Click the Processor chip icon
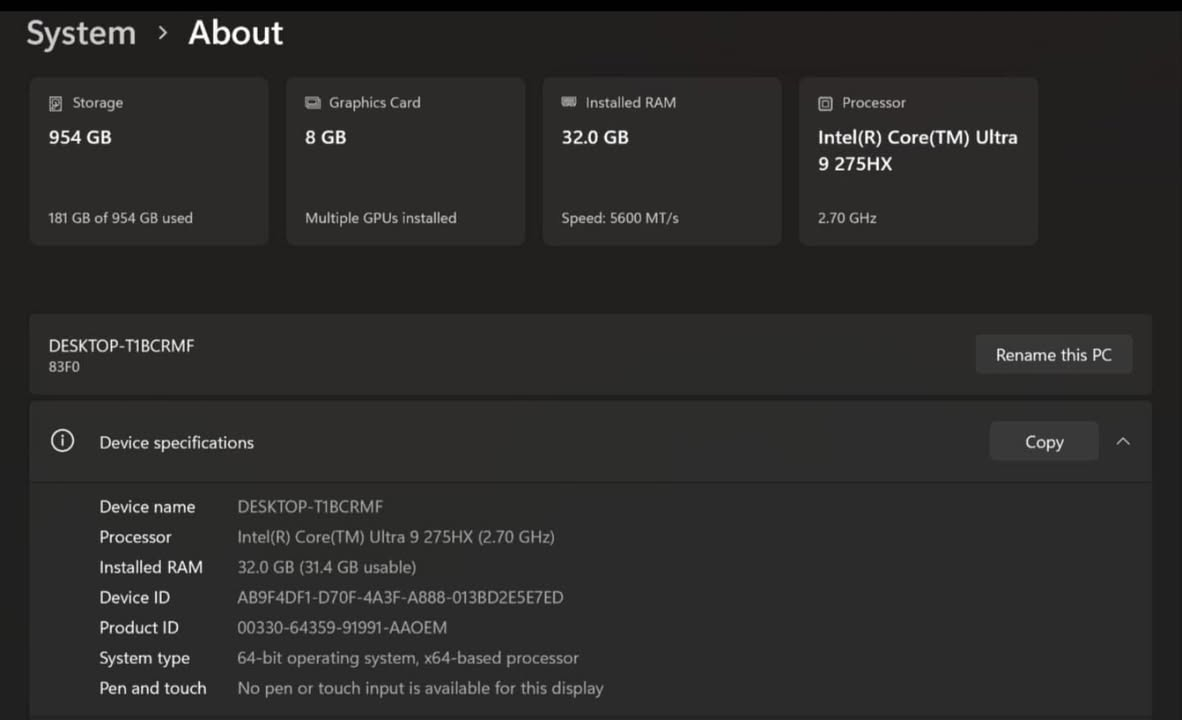 (x=825, y=103)
